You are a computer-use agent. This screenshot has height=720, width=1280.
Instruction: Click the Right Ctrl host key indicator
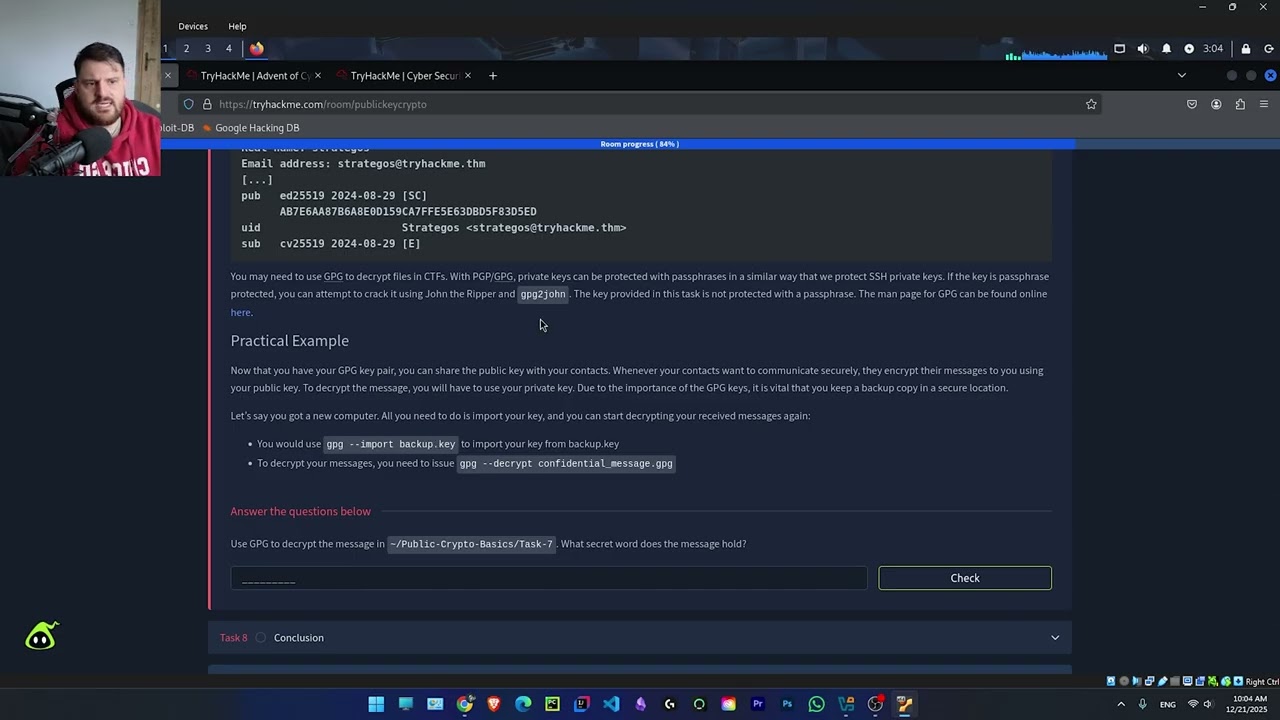point(1262,682)
